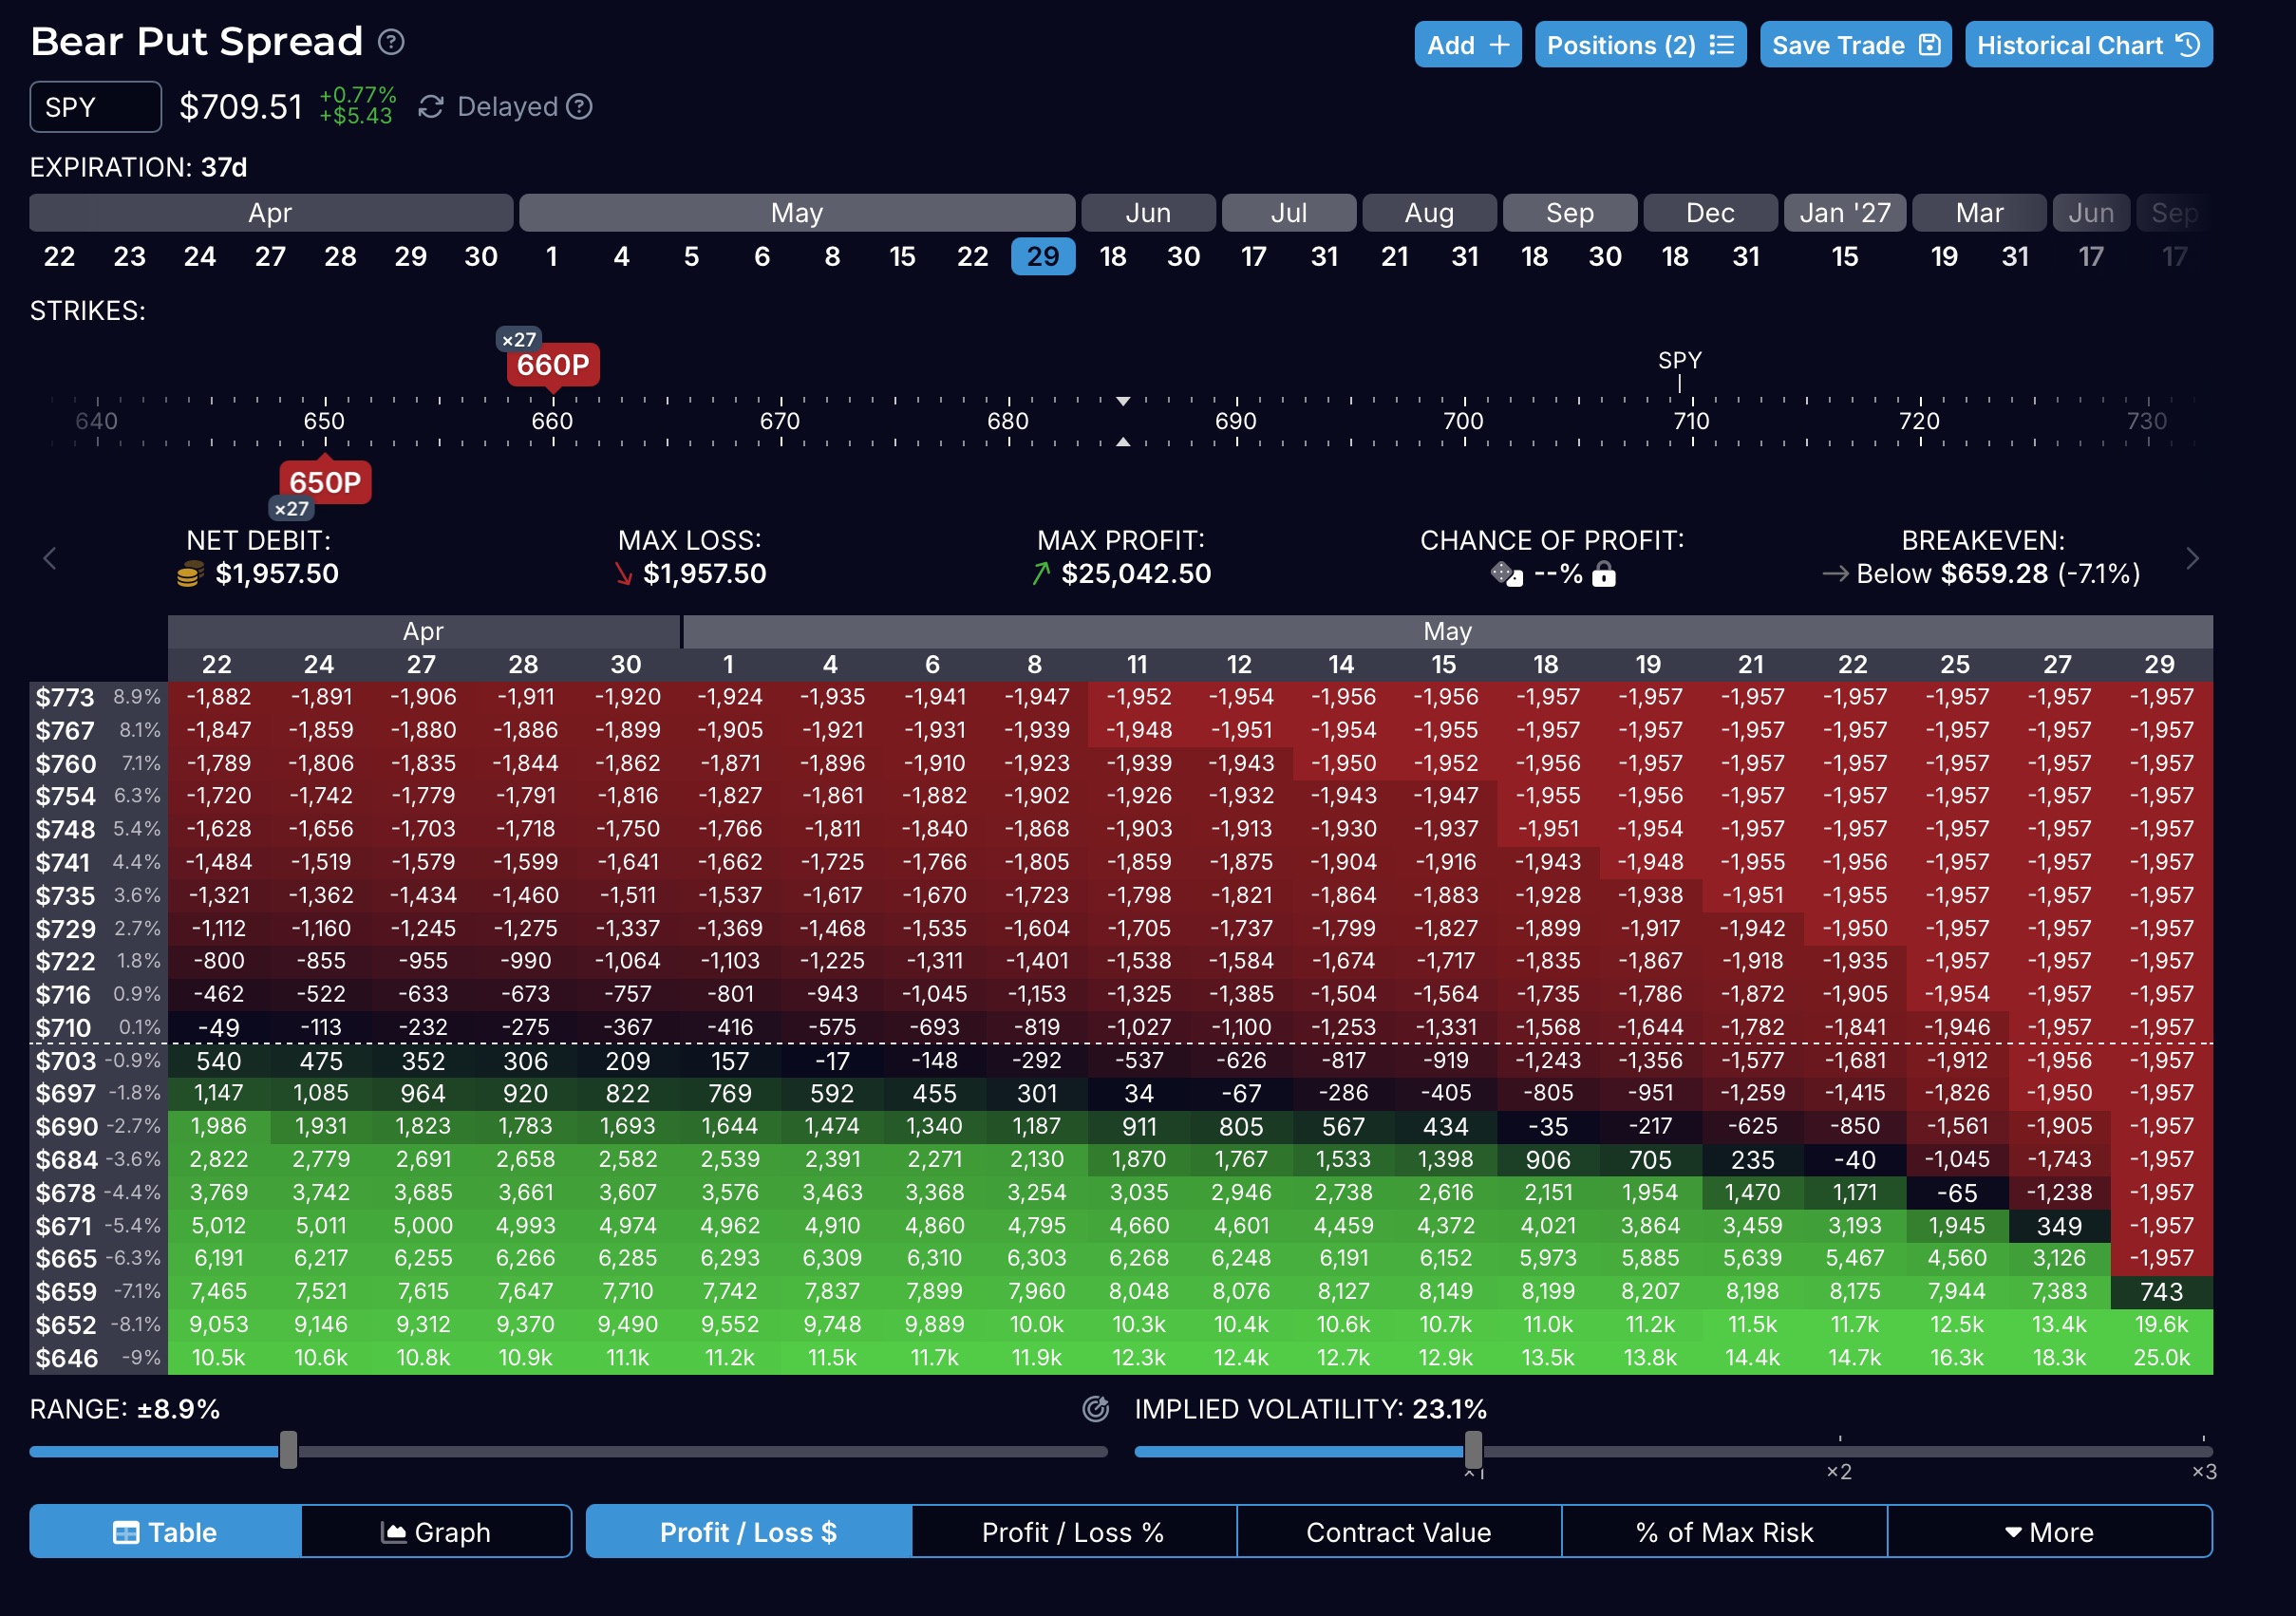Click the Range slider handle

pos(288,1450)
